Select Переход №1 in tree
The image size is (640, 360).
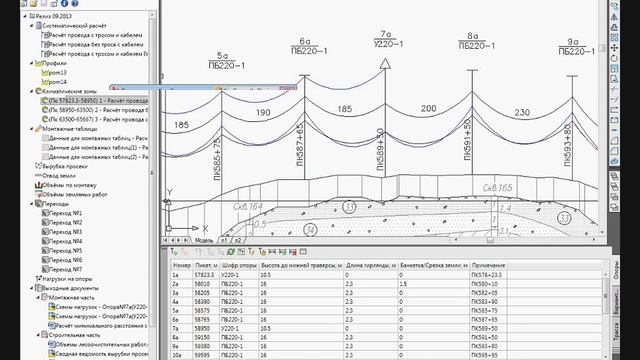62,213
